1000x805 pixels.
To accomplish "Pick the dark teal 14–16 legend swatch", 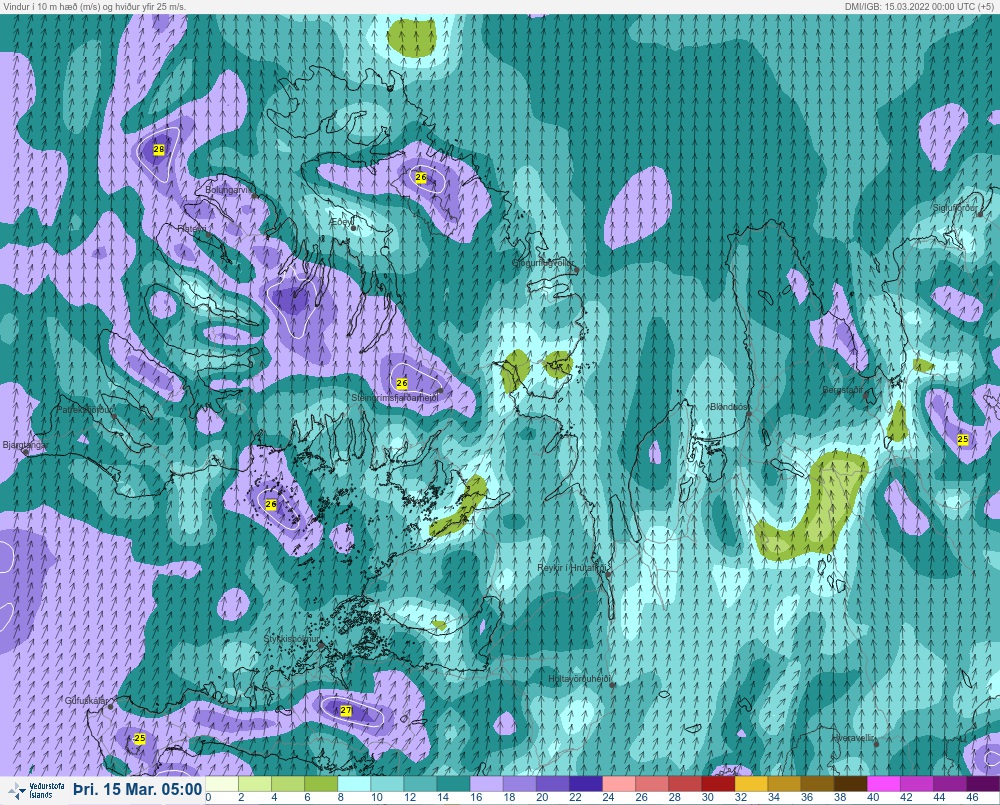I will pyautogui.click(x=453, y=784).
